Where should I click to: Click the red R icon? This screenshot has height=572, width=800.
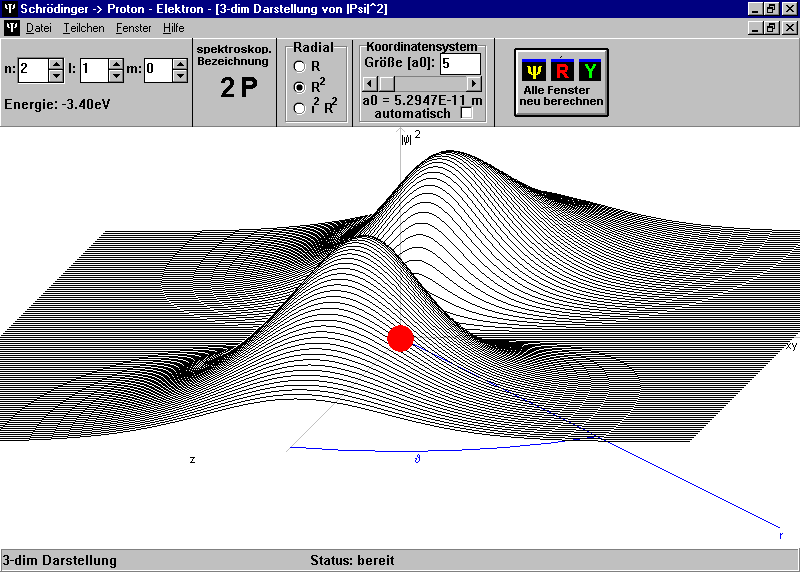[x=562, y=70]
